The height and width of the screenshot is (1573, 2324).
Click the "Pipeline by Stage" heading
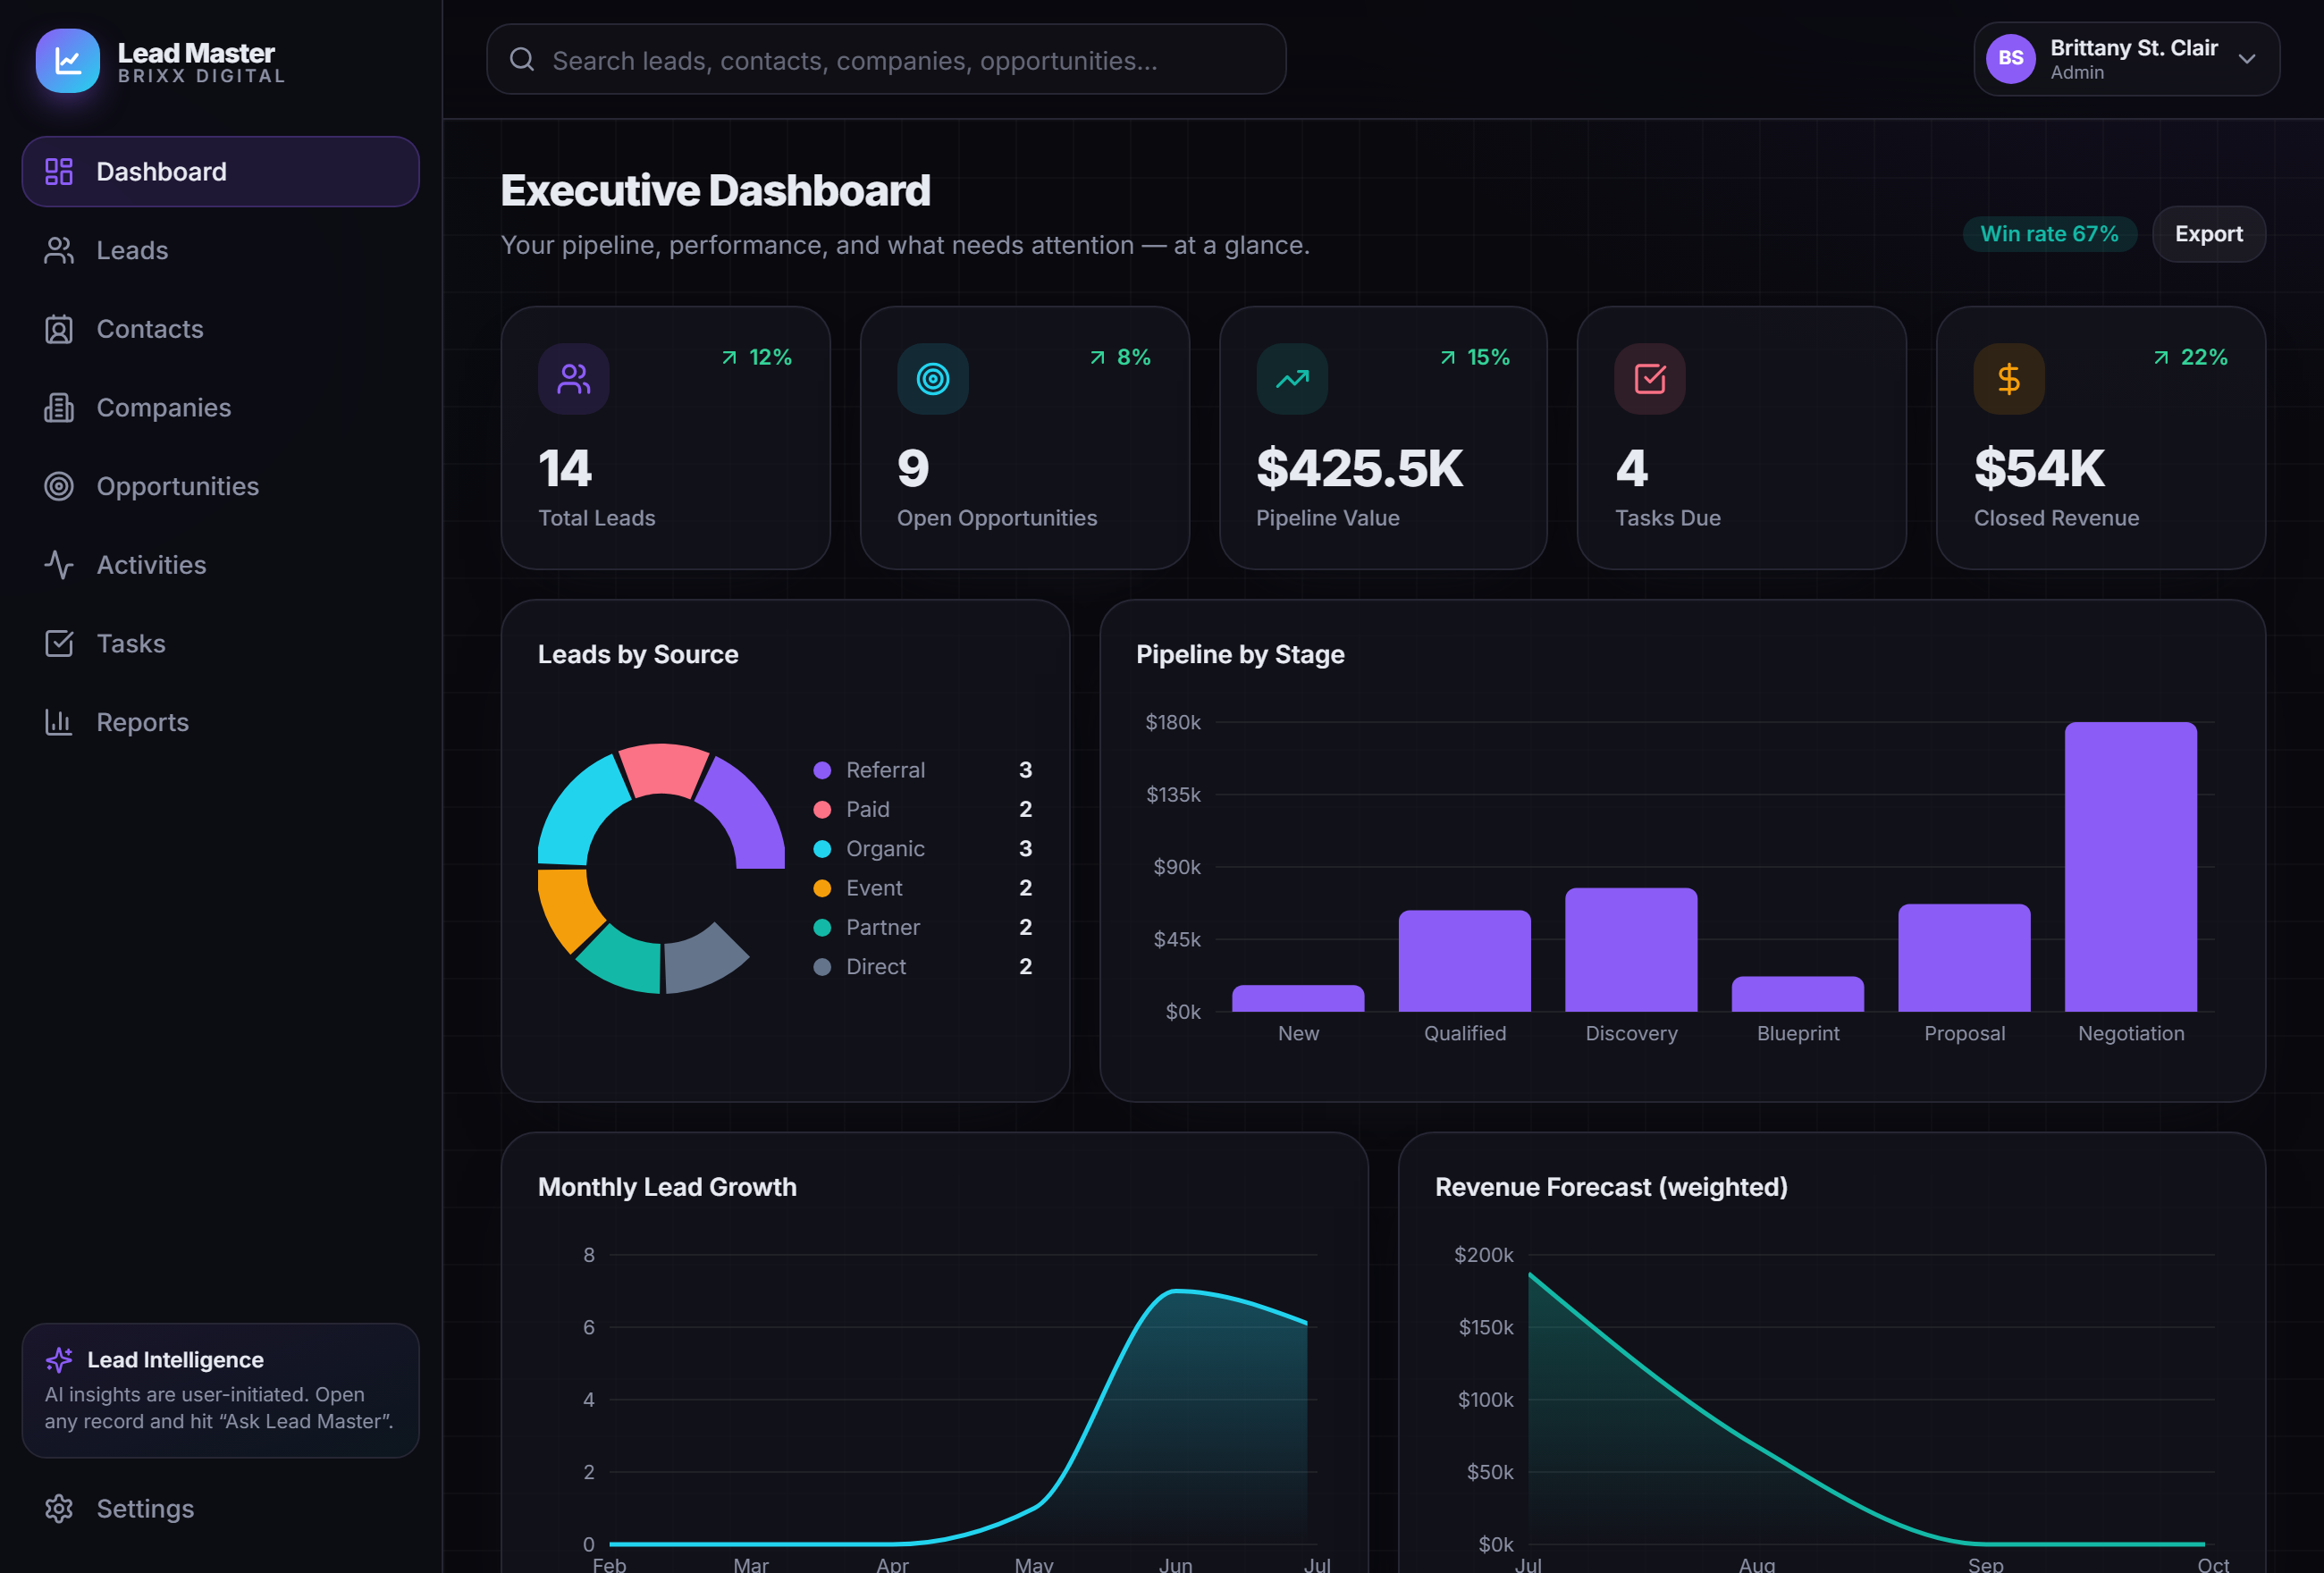click(x=1240, y=654)
